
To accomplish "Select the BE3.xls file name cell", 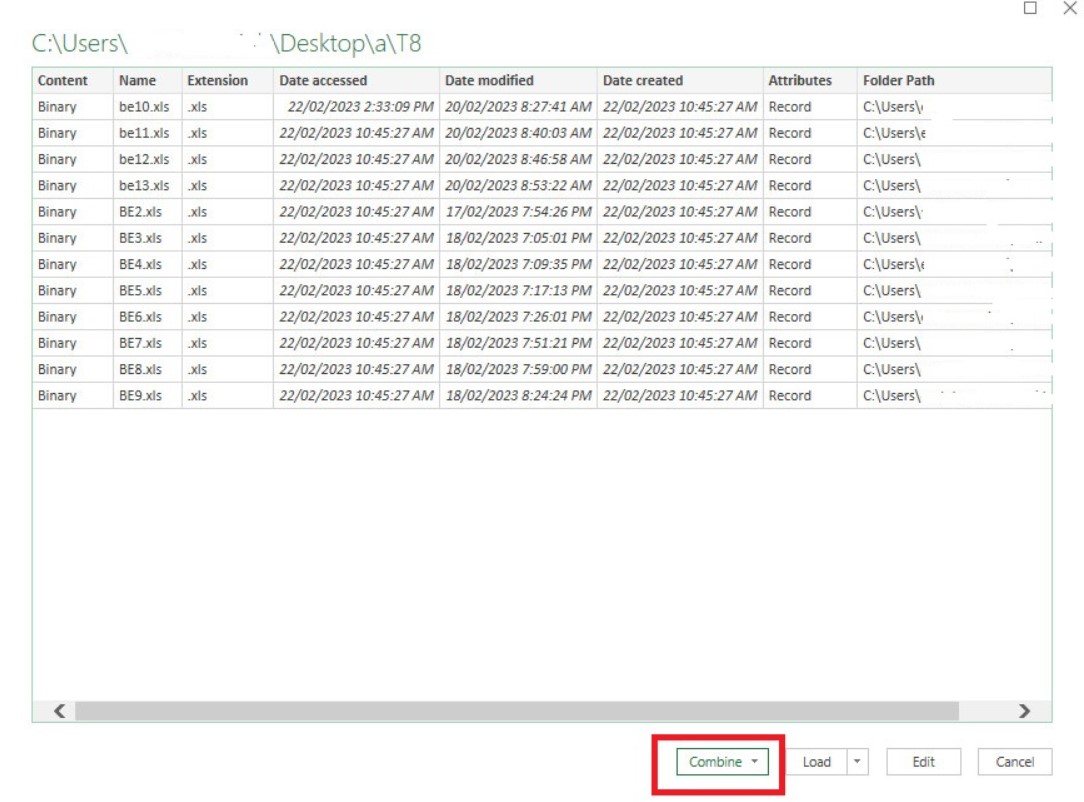I will 147,238.
